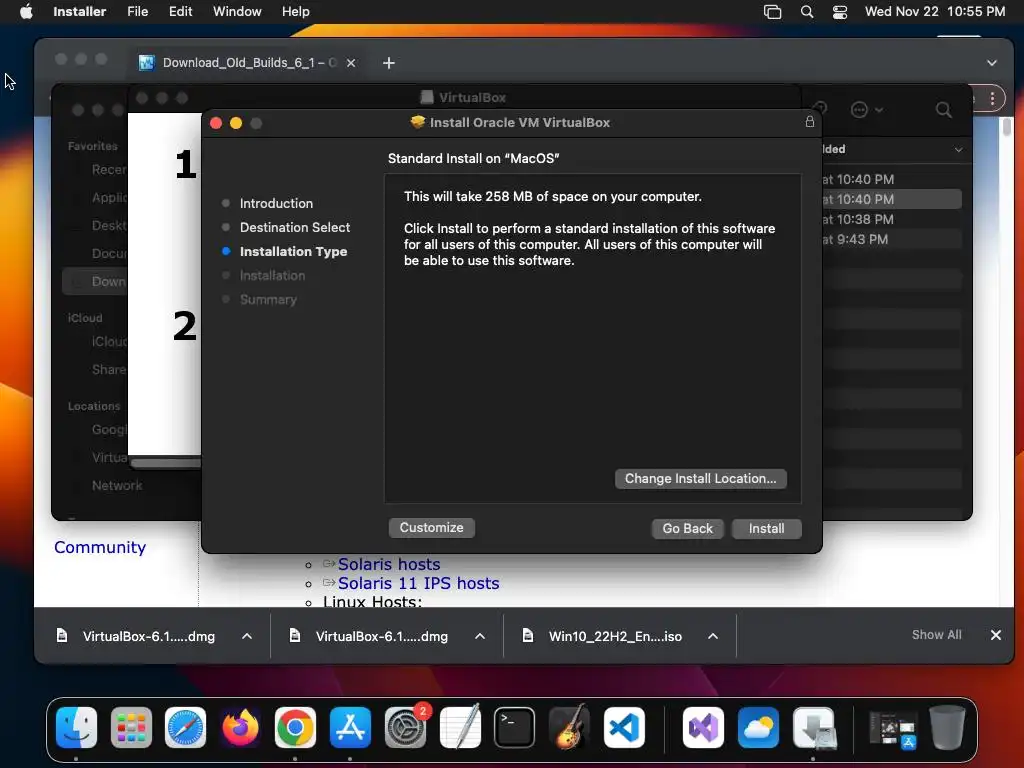Close the downloads bar
1024x768 pixels.
996,635
